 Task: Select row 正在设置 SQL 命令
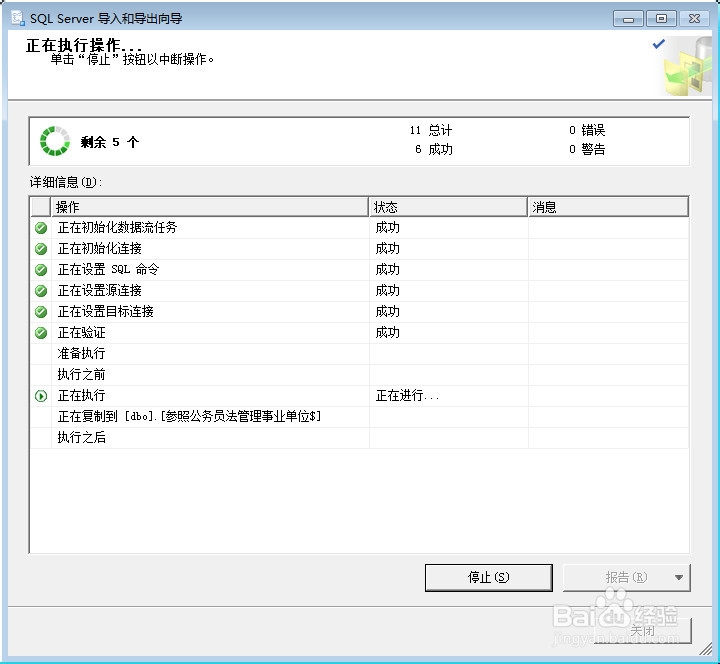[359, 270]
